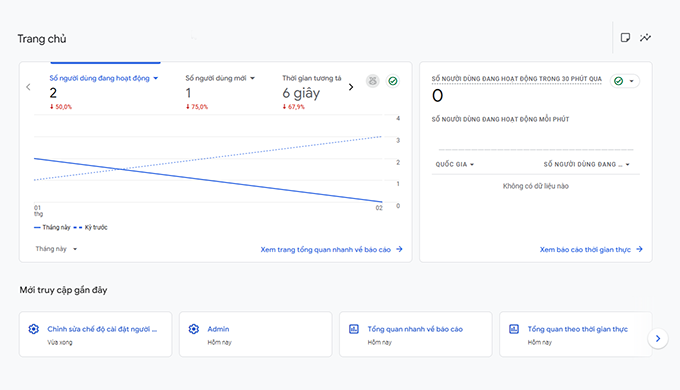Open Tháng này date range dropdown
The height and width of the screenshot is (390, 680).
(56, 249)
